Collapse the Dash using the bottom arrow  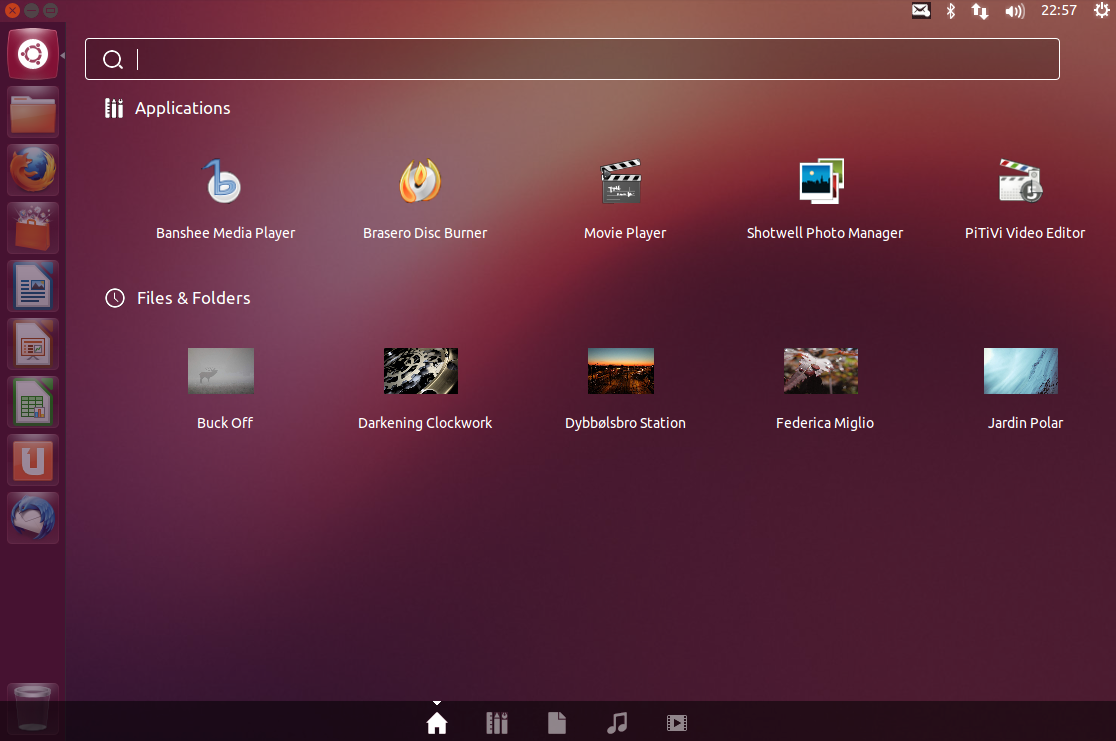tap(437, 701)
